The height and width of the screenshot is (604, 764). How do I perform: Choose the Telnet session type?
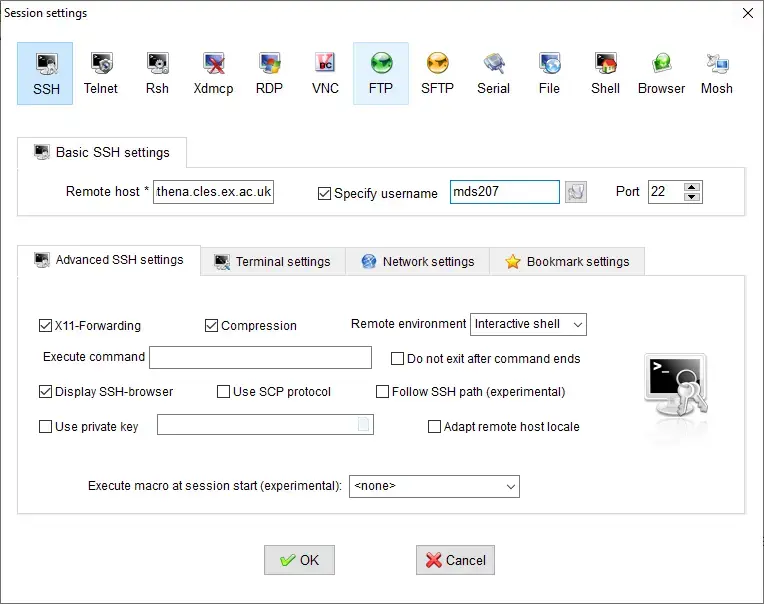(x=101, y=74)
